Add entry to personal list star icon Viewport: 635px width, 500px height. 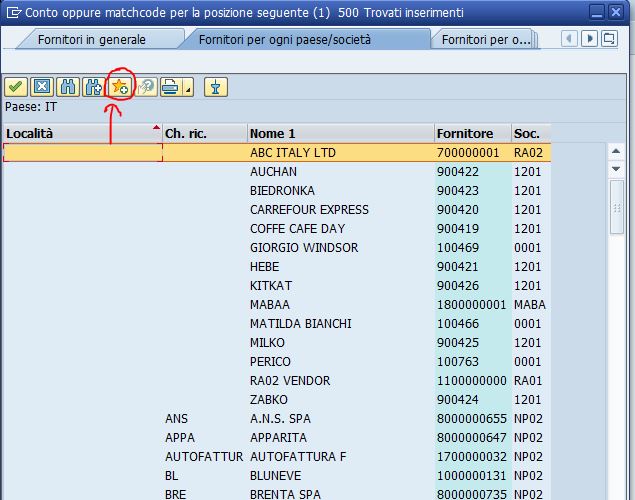pos(120,87)
